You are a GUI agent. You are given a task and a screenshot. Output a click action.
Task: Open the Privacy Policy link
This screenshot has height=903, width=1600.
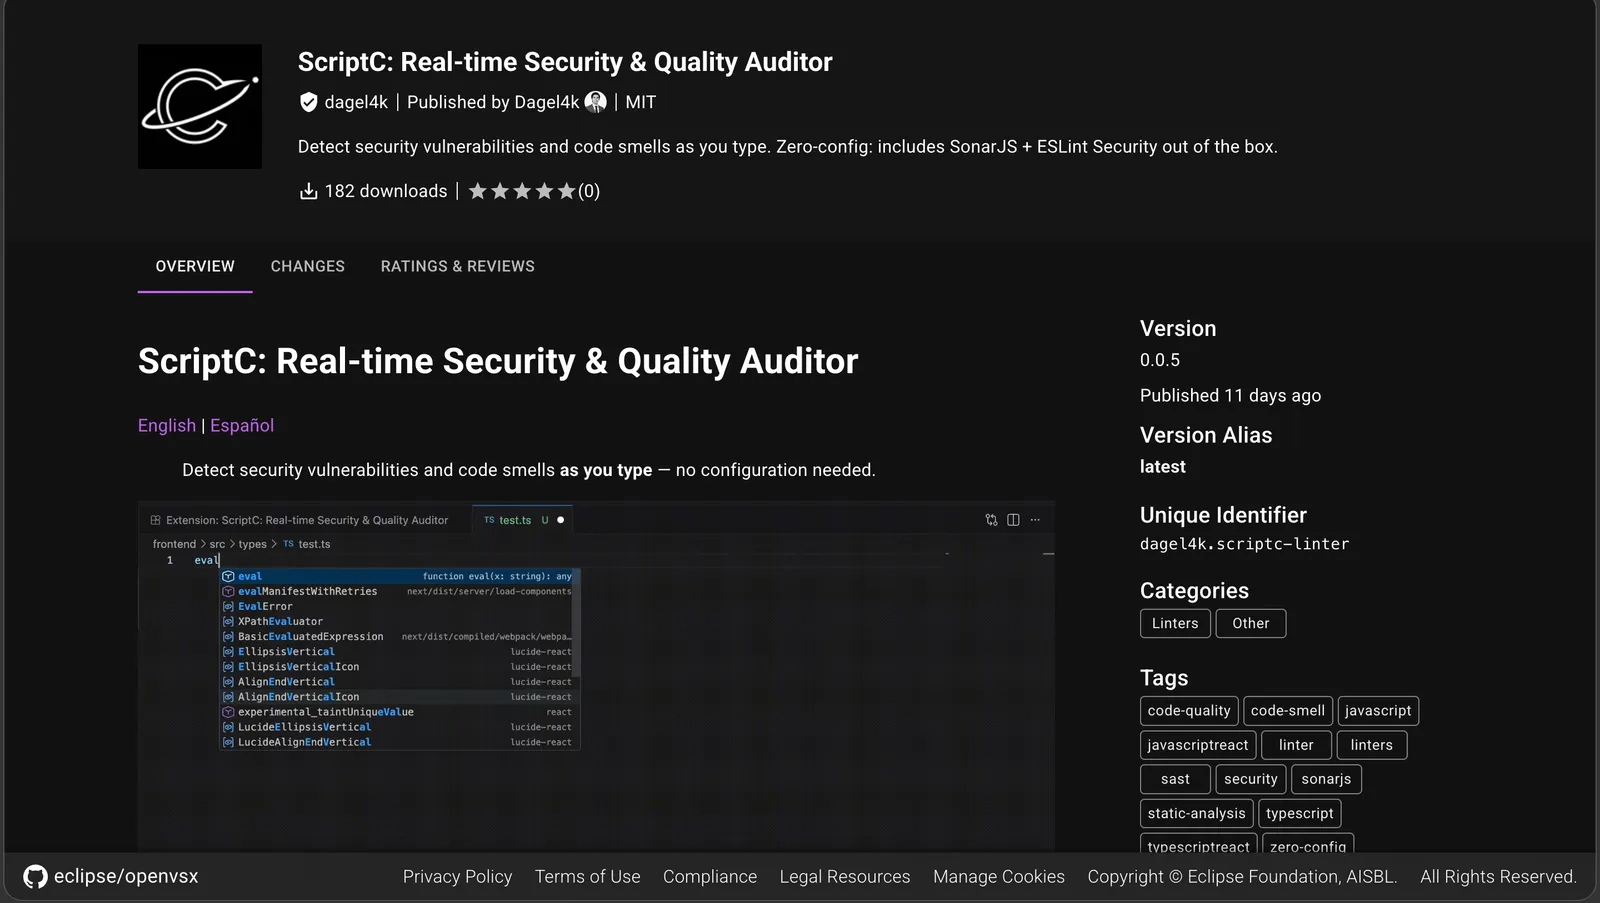pyautogui.click(x=457, y=877)
